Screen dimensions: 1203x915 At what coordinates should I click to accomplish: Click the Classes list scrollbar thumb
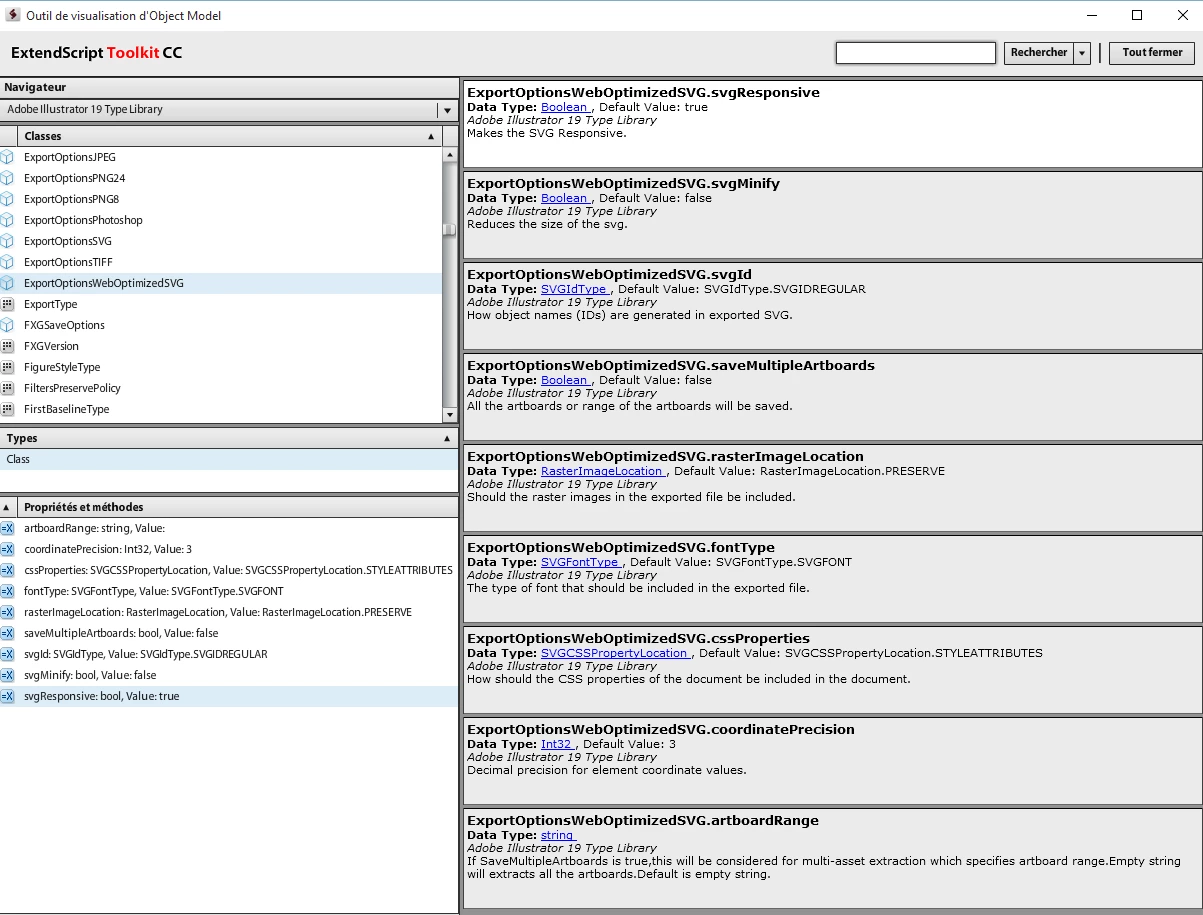tap(450, 229)
